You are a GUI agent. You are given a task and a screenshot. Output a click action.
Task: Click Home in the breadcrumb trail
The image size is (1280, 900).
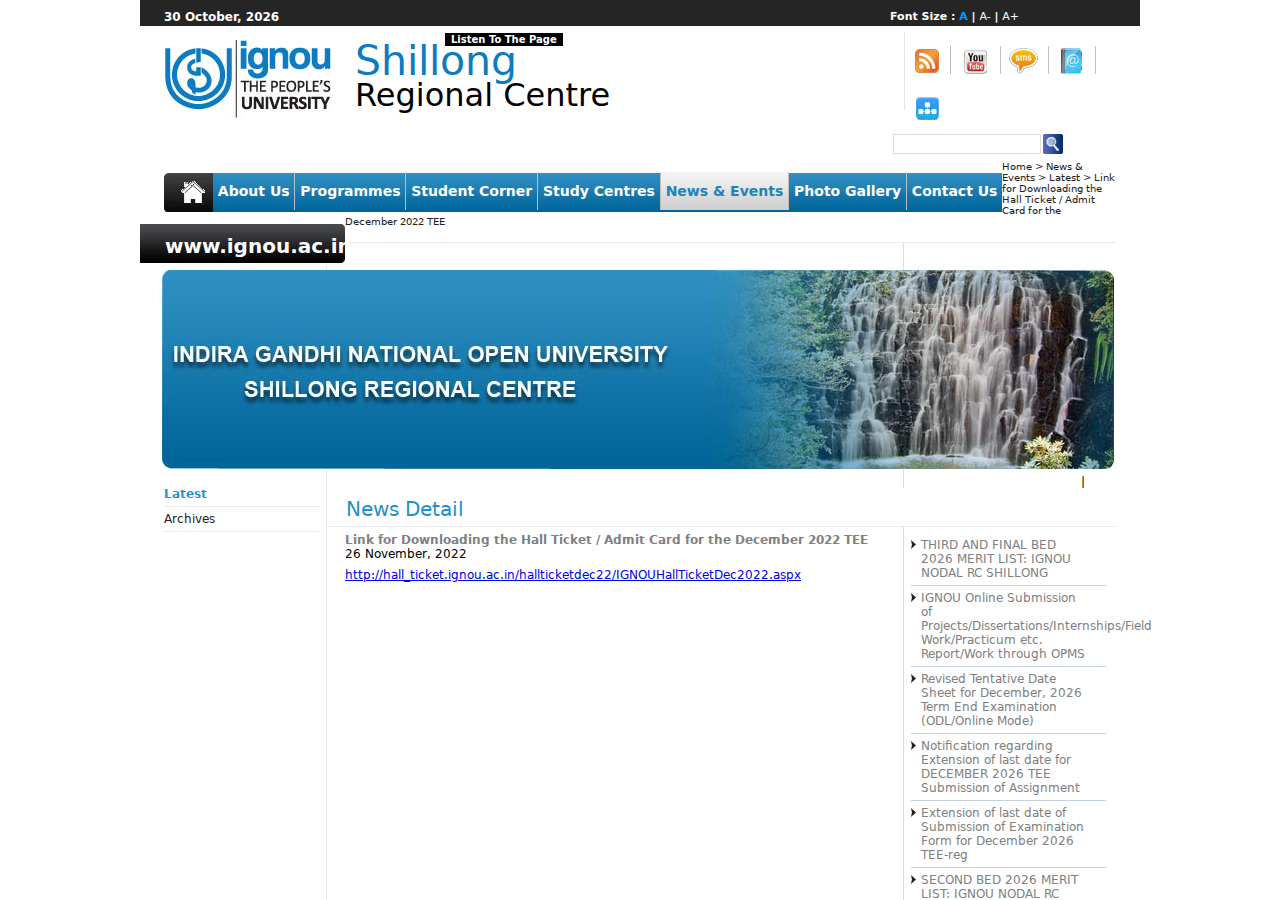point(1017,167)
